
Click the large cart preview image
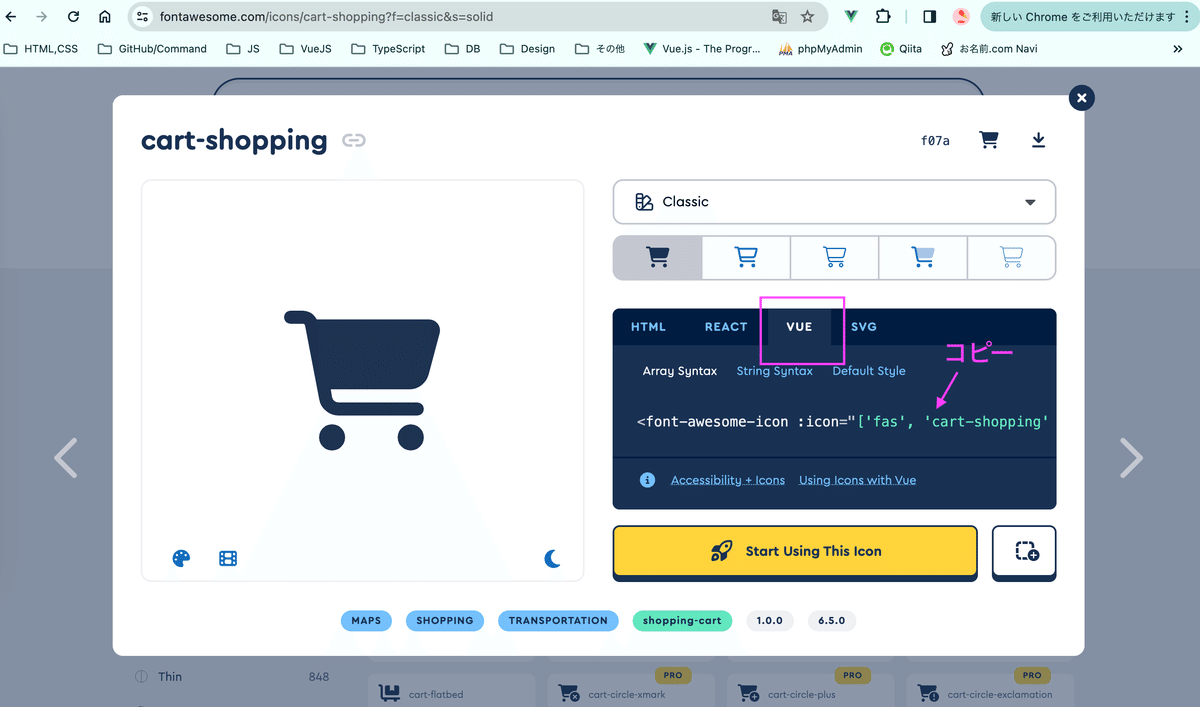(x=362, y=380)
